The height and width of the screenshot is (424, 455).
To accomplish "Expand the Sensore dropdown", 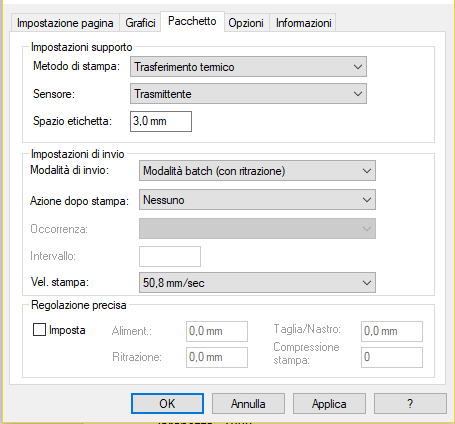I will point(248,94).
